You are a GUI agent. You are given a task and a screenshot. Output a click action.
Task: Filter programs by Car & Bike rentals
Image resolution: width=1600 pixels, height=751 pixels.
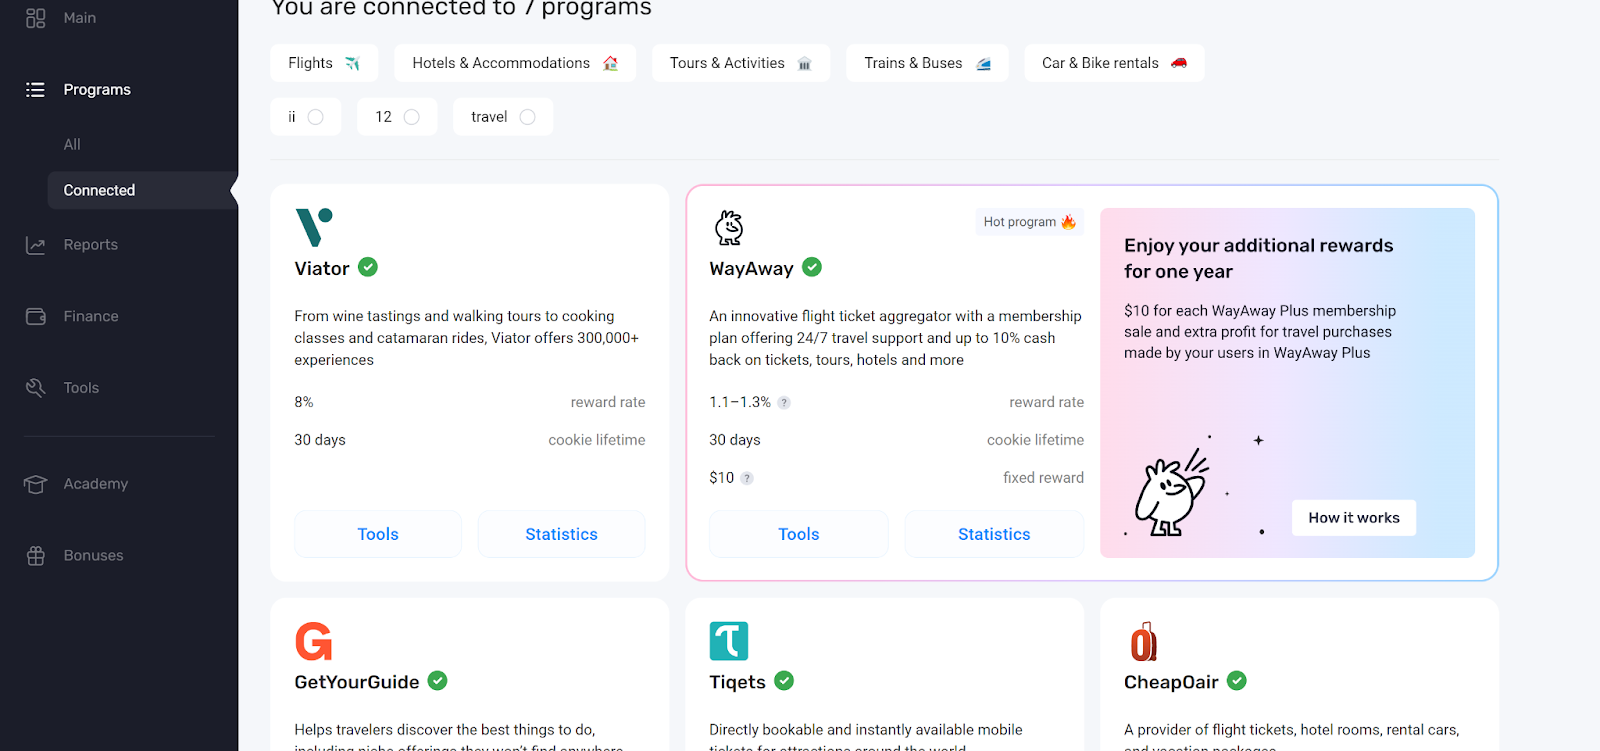1114,63
